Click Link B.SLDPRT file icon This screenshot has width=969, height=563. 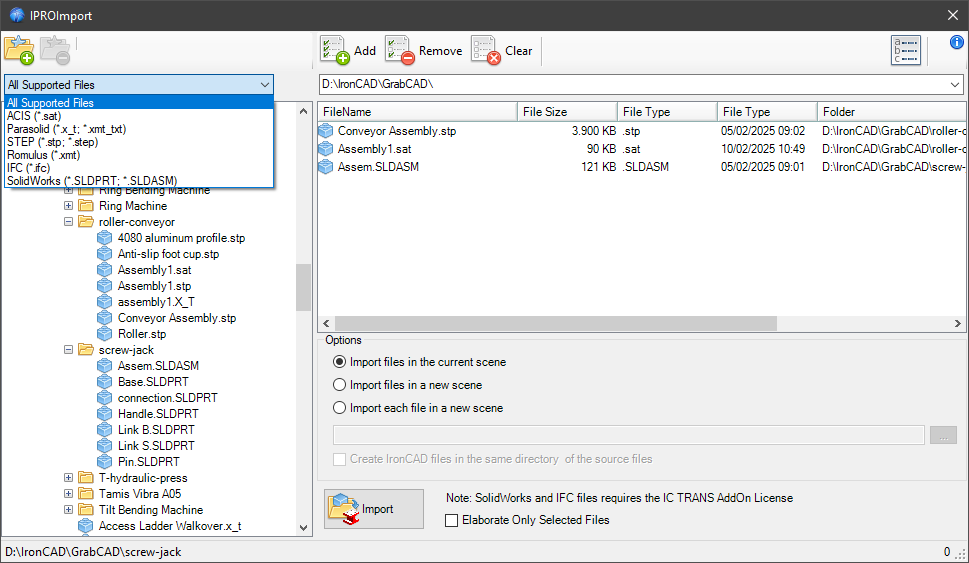coord(104,430)
